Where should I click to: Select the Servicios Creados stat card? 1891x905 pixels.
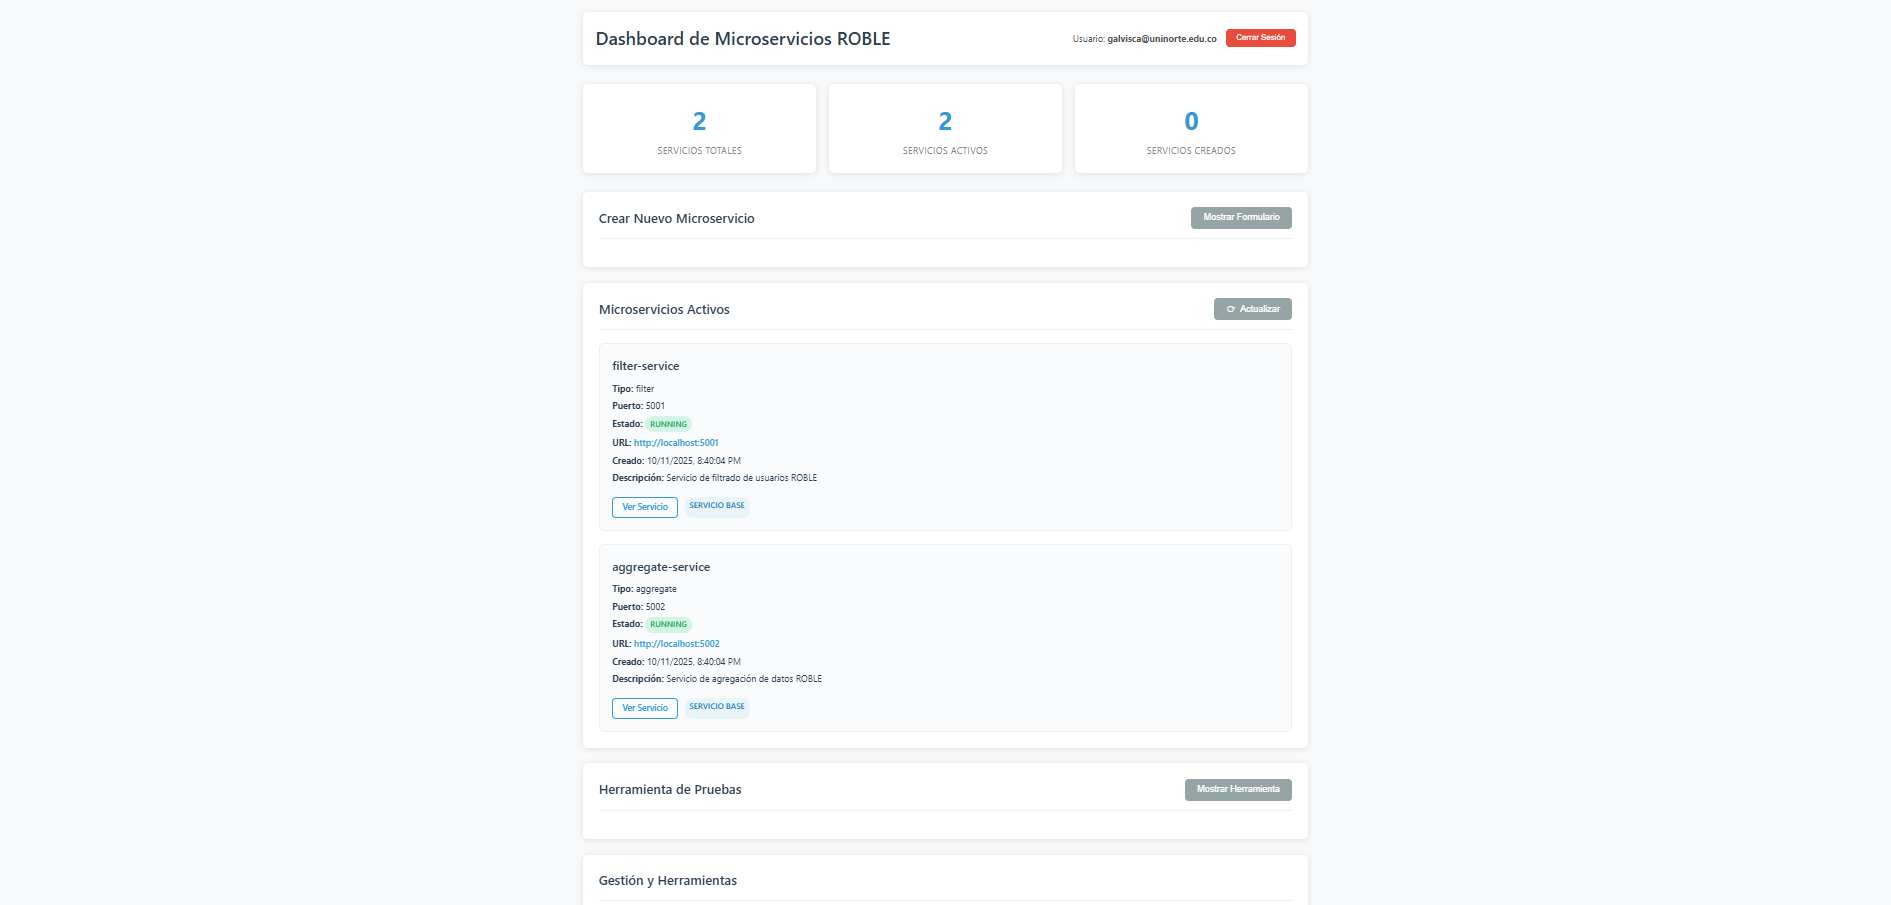pyautogui.click(x=1191, y=129)
